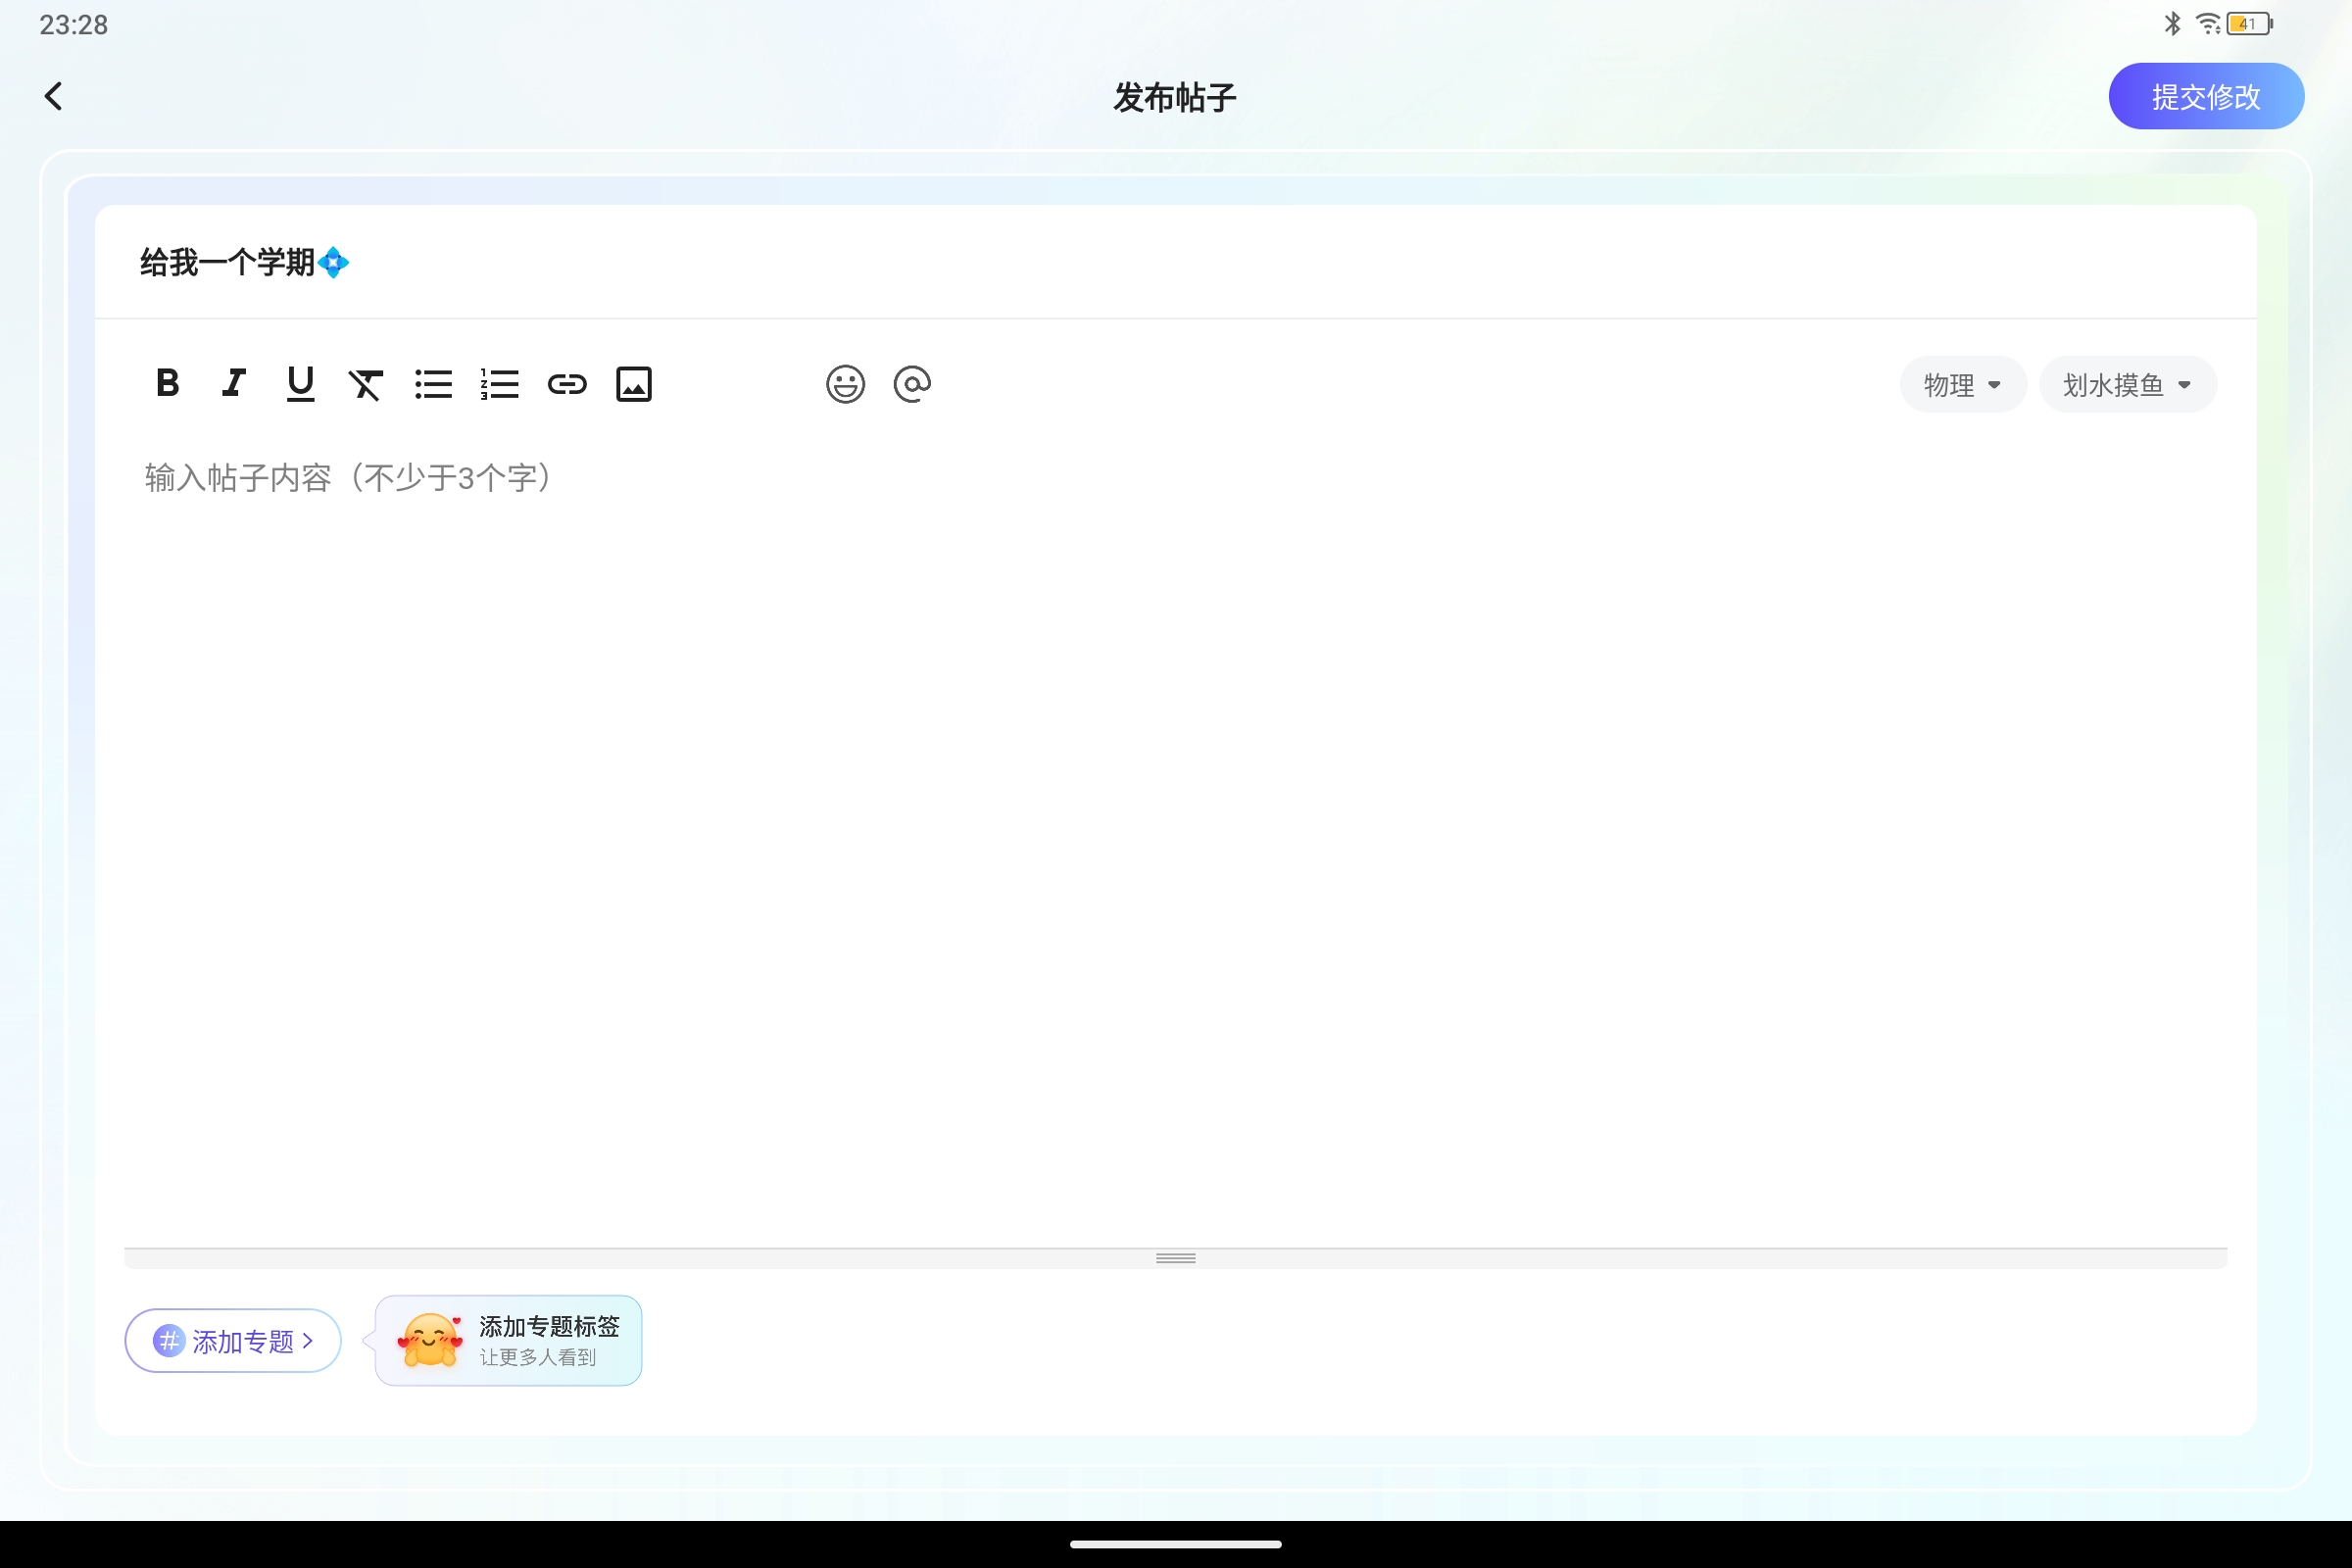Go back with the arrow icon
Image resolution: width=2352 pixels, height=1568 pixels.
(x=55, y=95)
